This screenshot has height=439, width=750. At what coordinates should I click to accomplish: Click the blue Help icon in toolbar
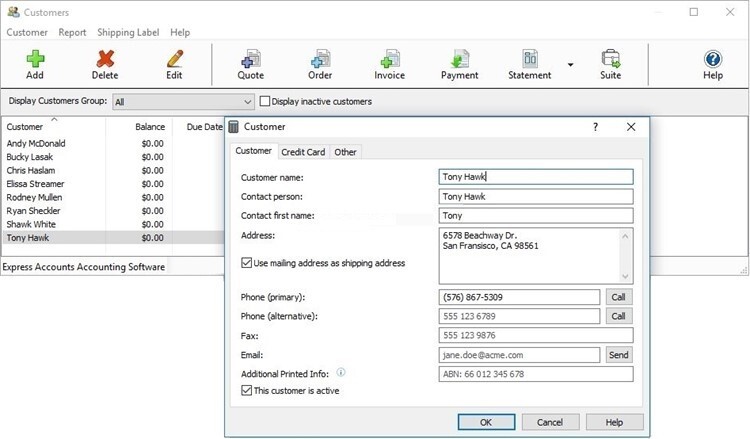(x=713, y=59)
